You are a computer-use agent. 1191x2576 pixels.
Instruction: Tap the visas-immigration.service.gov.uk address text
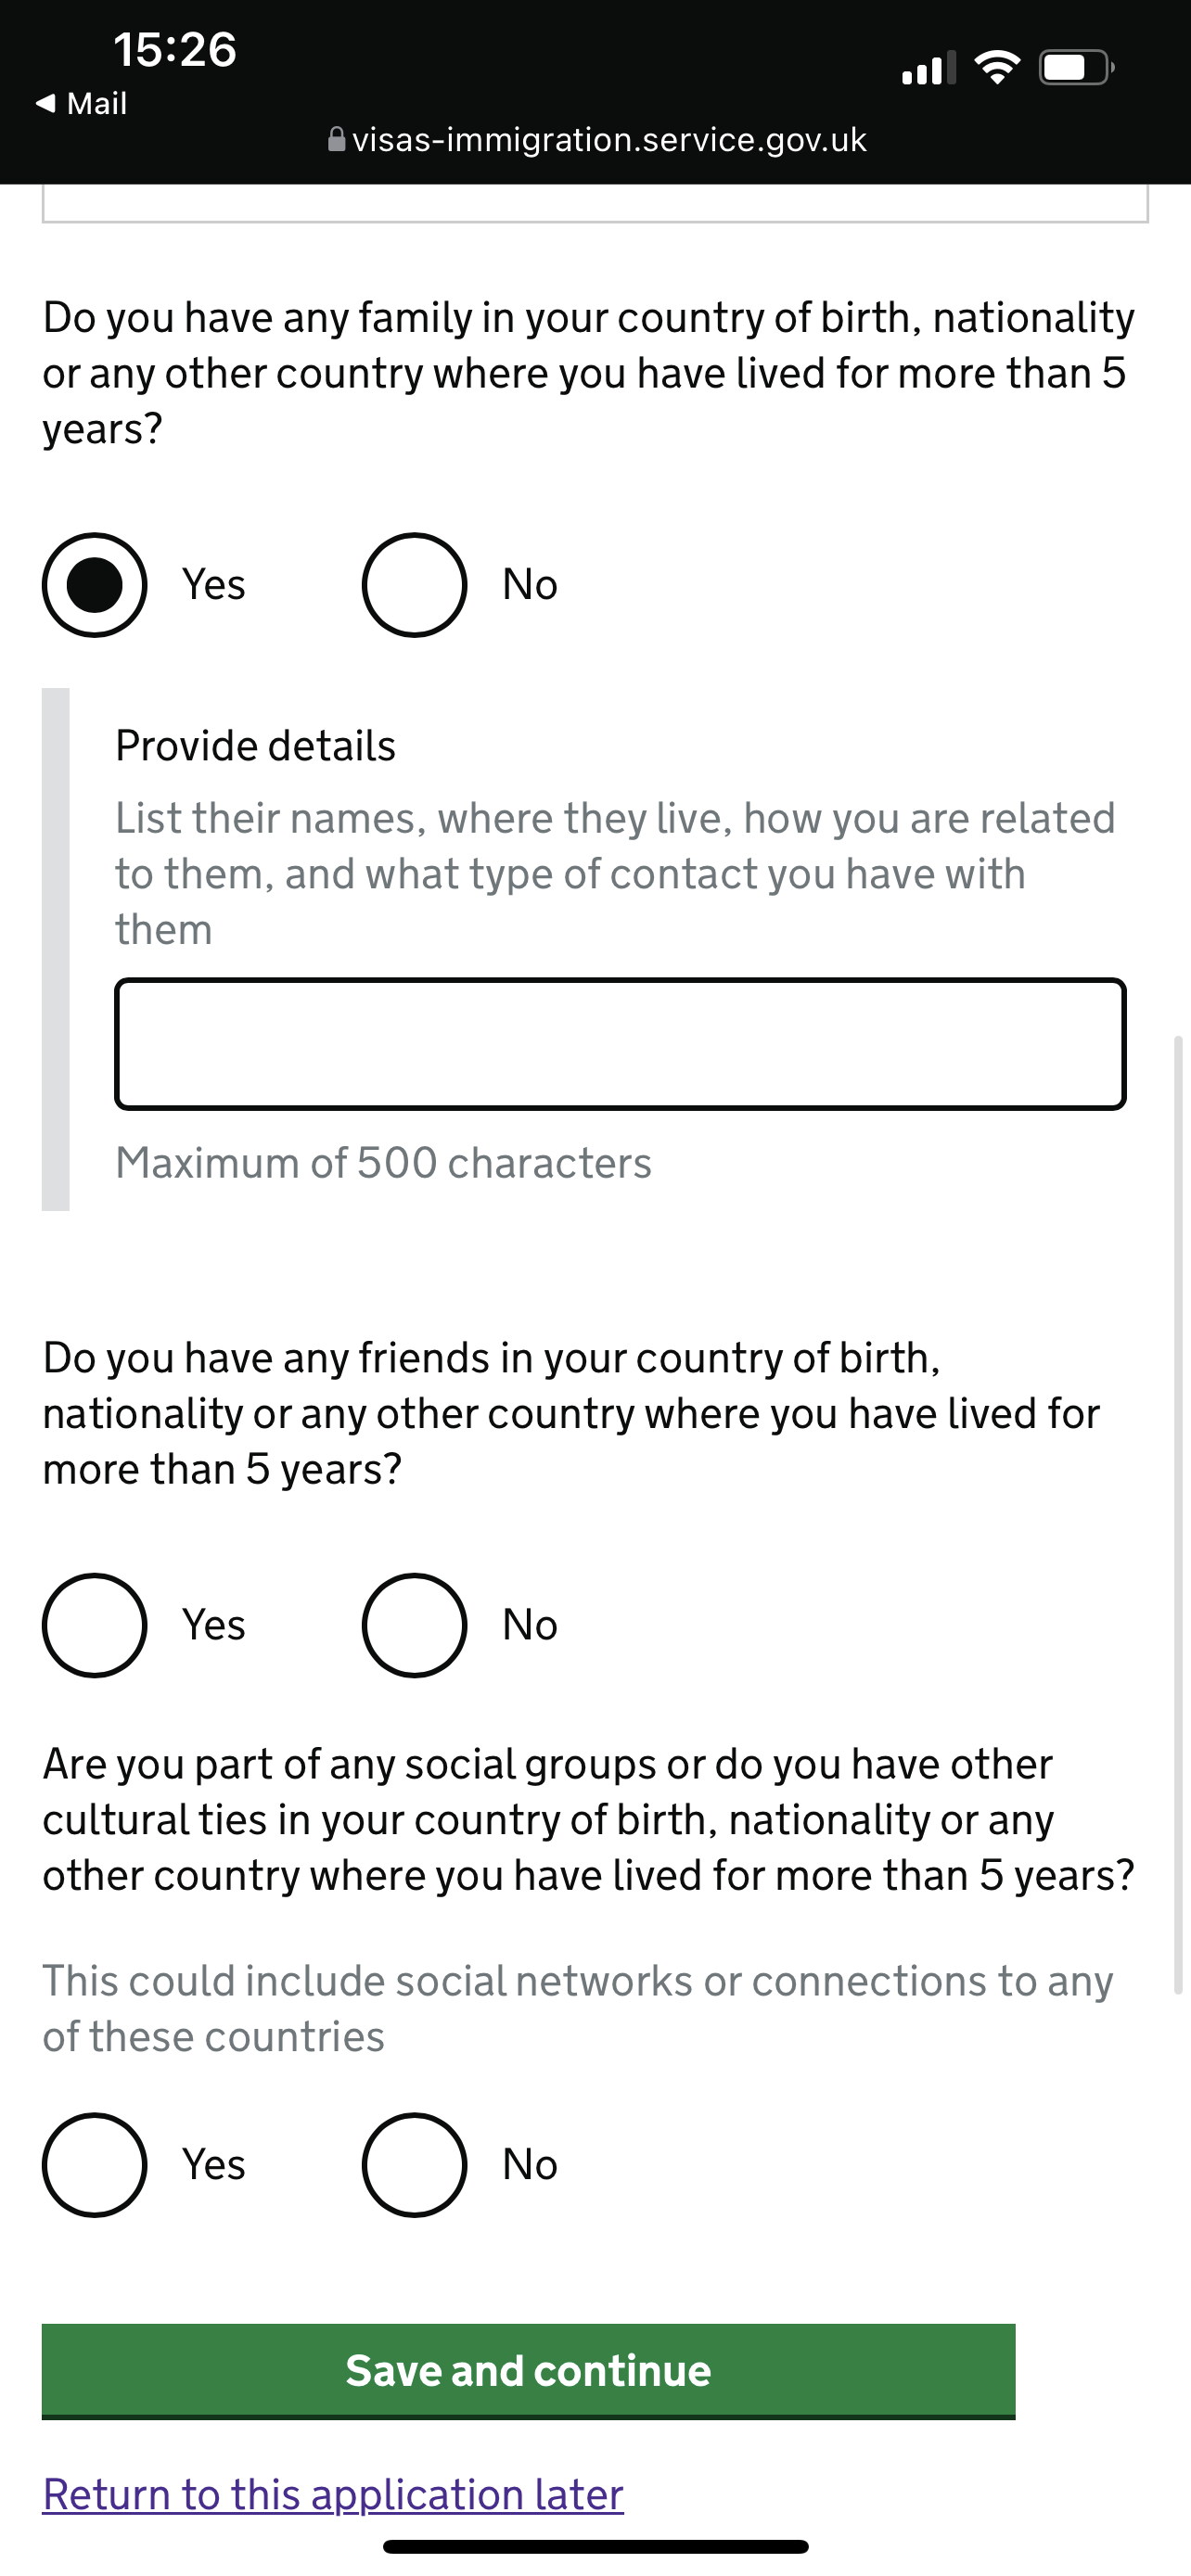[x=609, y=139]
